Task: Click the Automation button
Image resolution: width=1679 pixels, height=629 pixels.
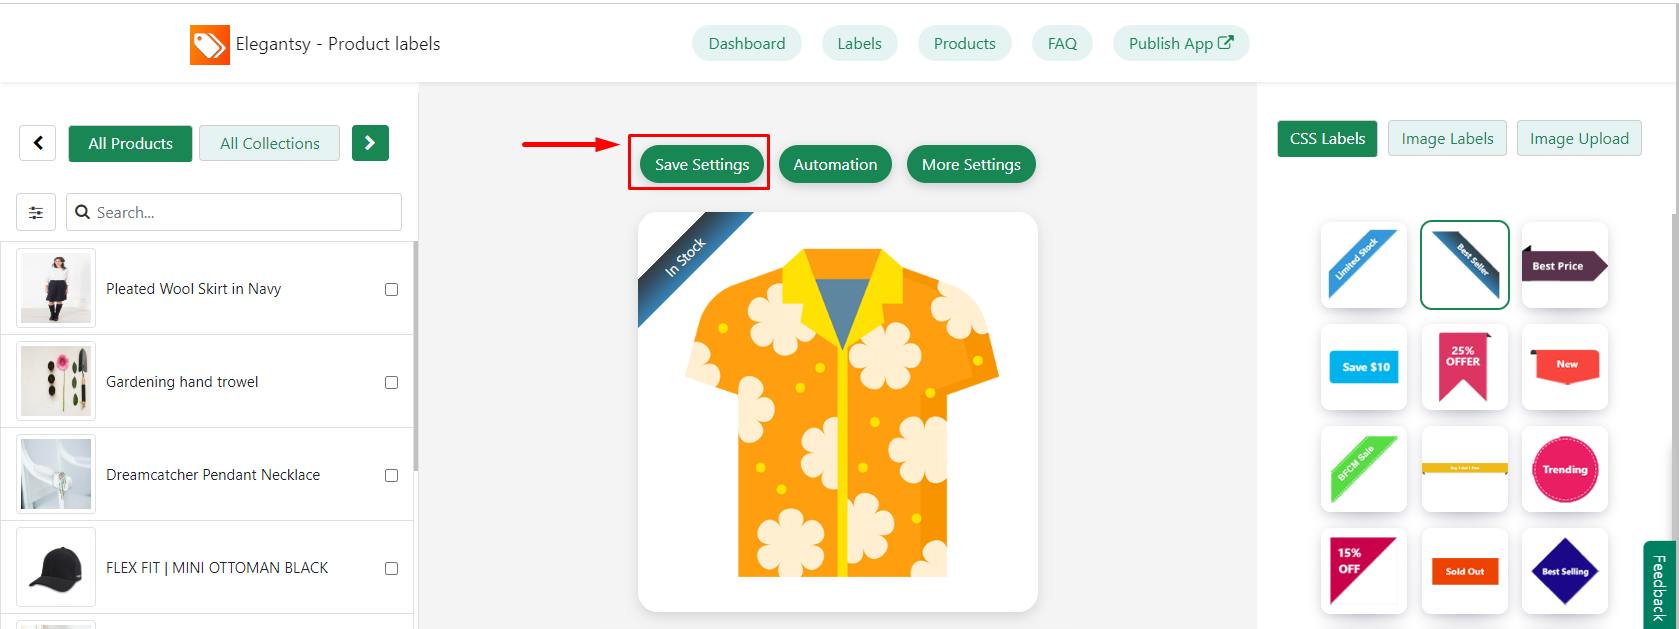Action: coord(835,164)
